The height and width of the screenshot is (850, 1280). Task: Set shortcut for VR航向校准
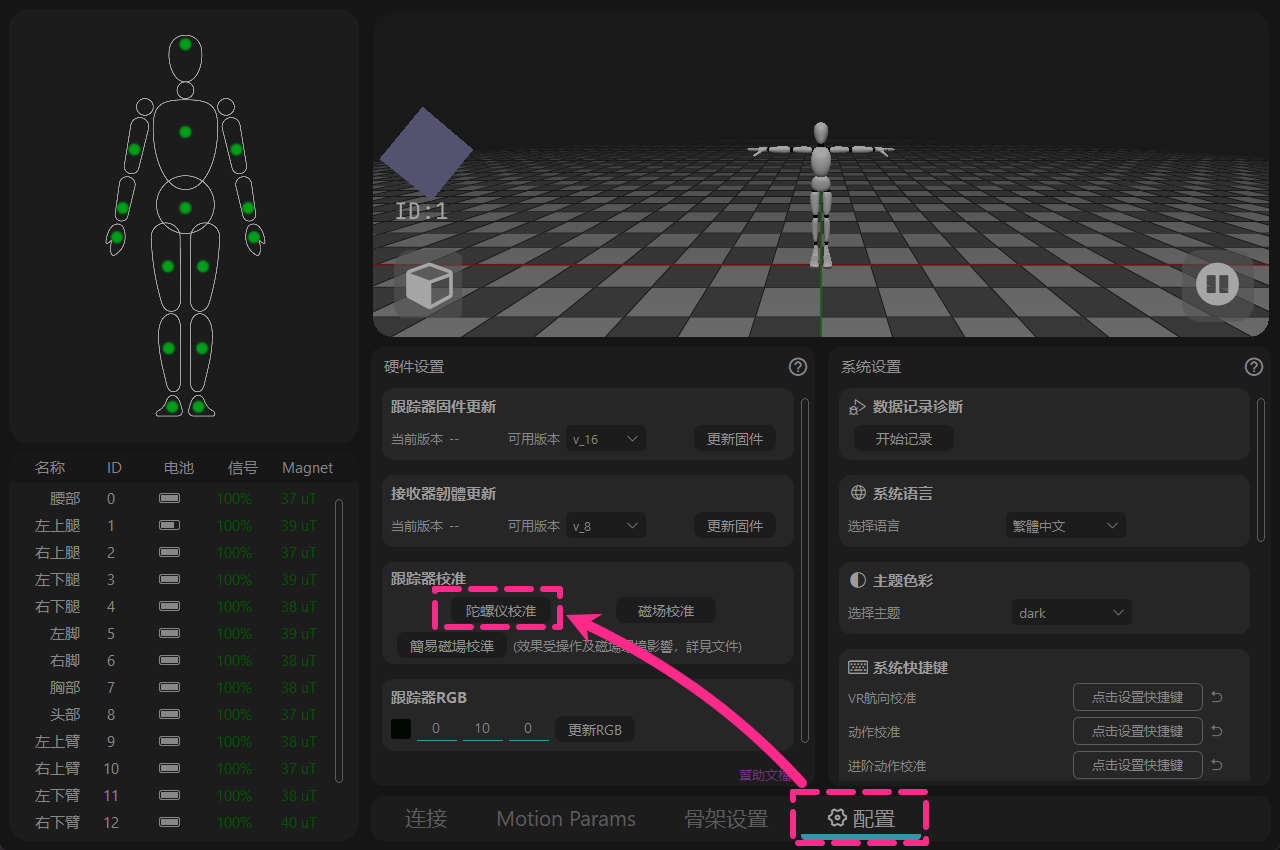tap(1138, 697)
